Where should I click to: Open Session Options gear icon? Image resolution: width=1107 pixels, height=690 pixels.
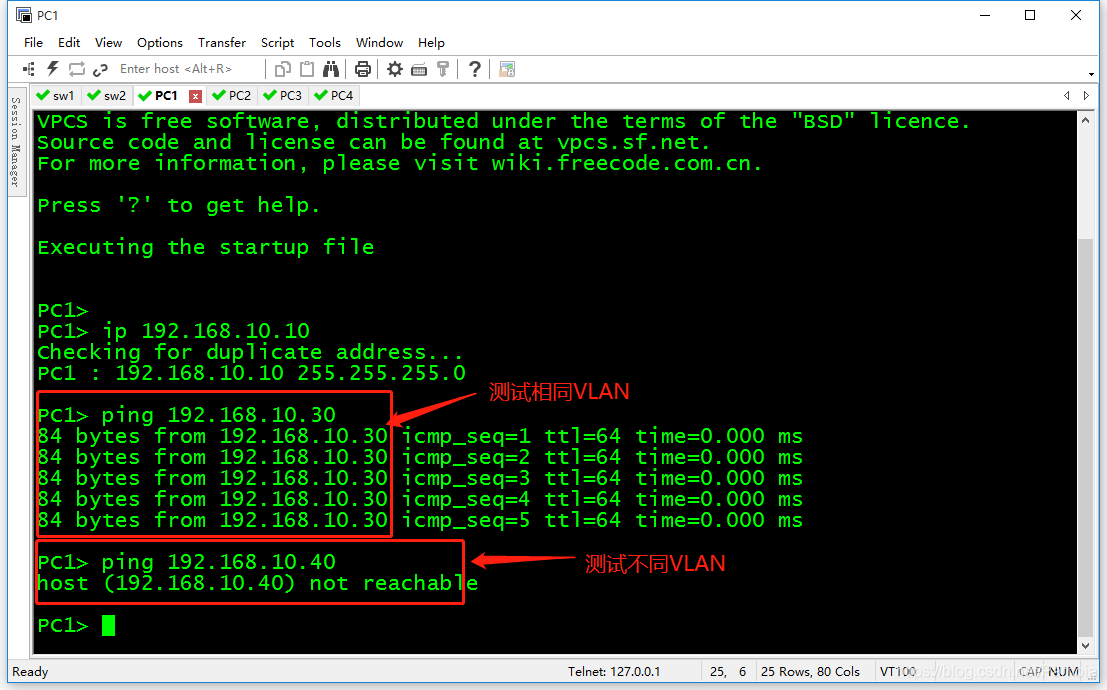(x=395, y=69)
